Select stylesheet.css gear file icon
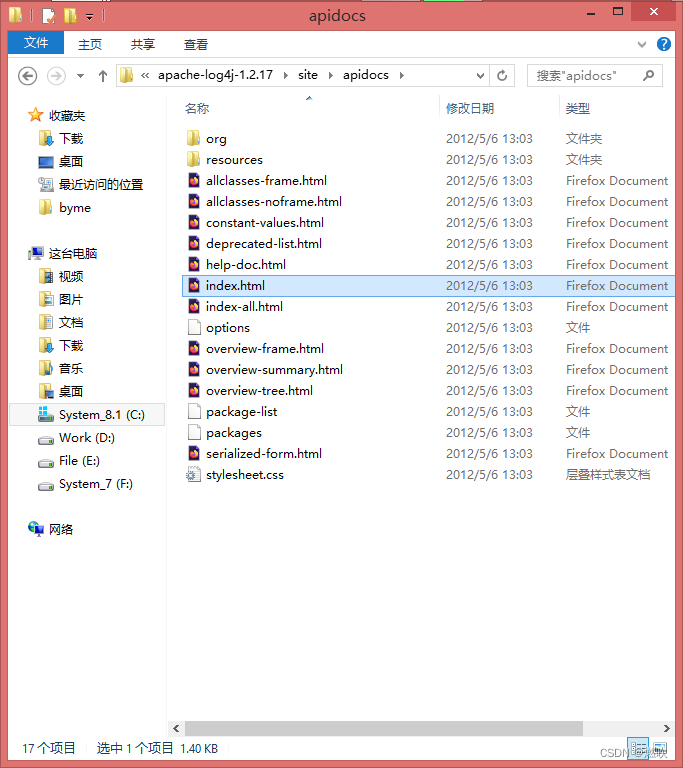The width and height of the screenshot is (683, 768). 194,475
